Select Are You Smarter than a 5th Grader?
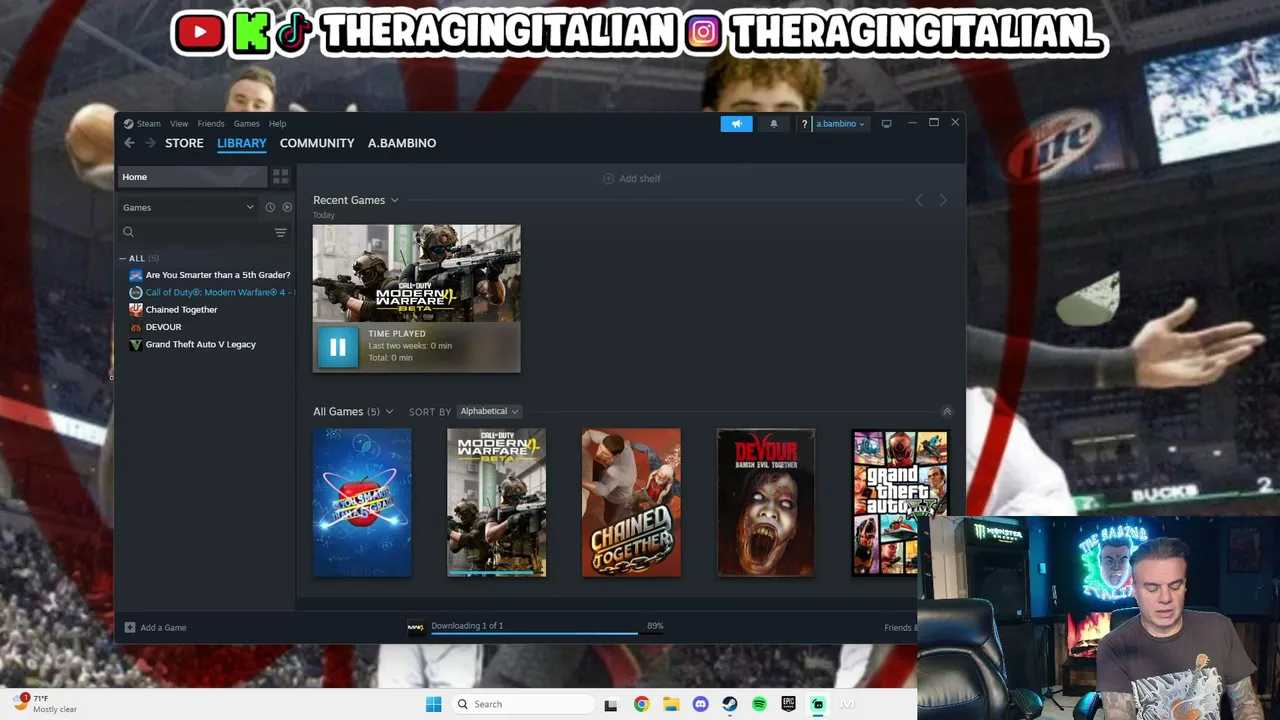 click(x=208, y=275)
